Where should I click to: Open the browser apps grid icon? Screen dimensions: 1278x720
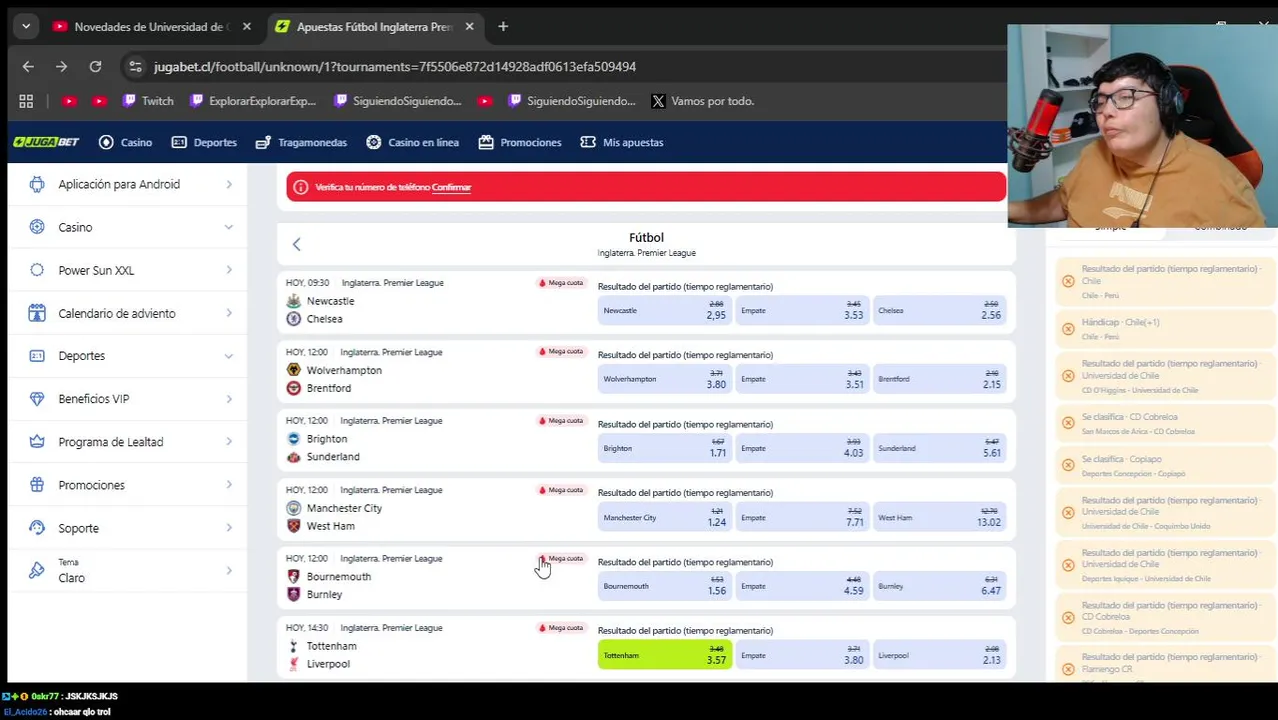point(26,101)
